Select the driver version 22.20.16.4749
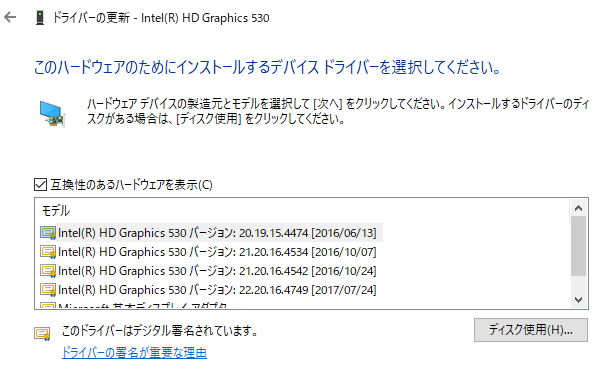The image size is (597, 381). [x=217, y=290]
